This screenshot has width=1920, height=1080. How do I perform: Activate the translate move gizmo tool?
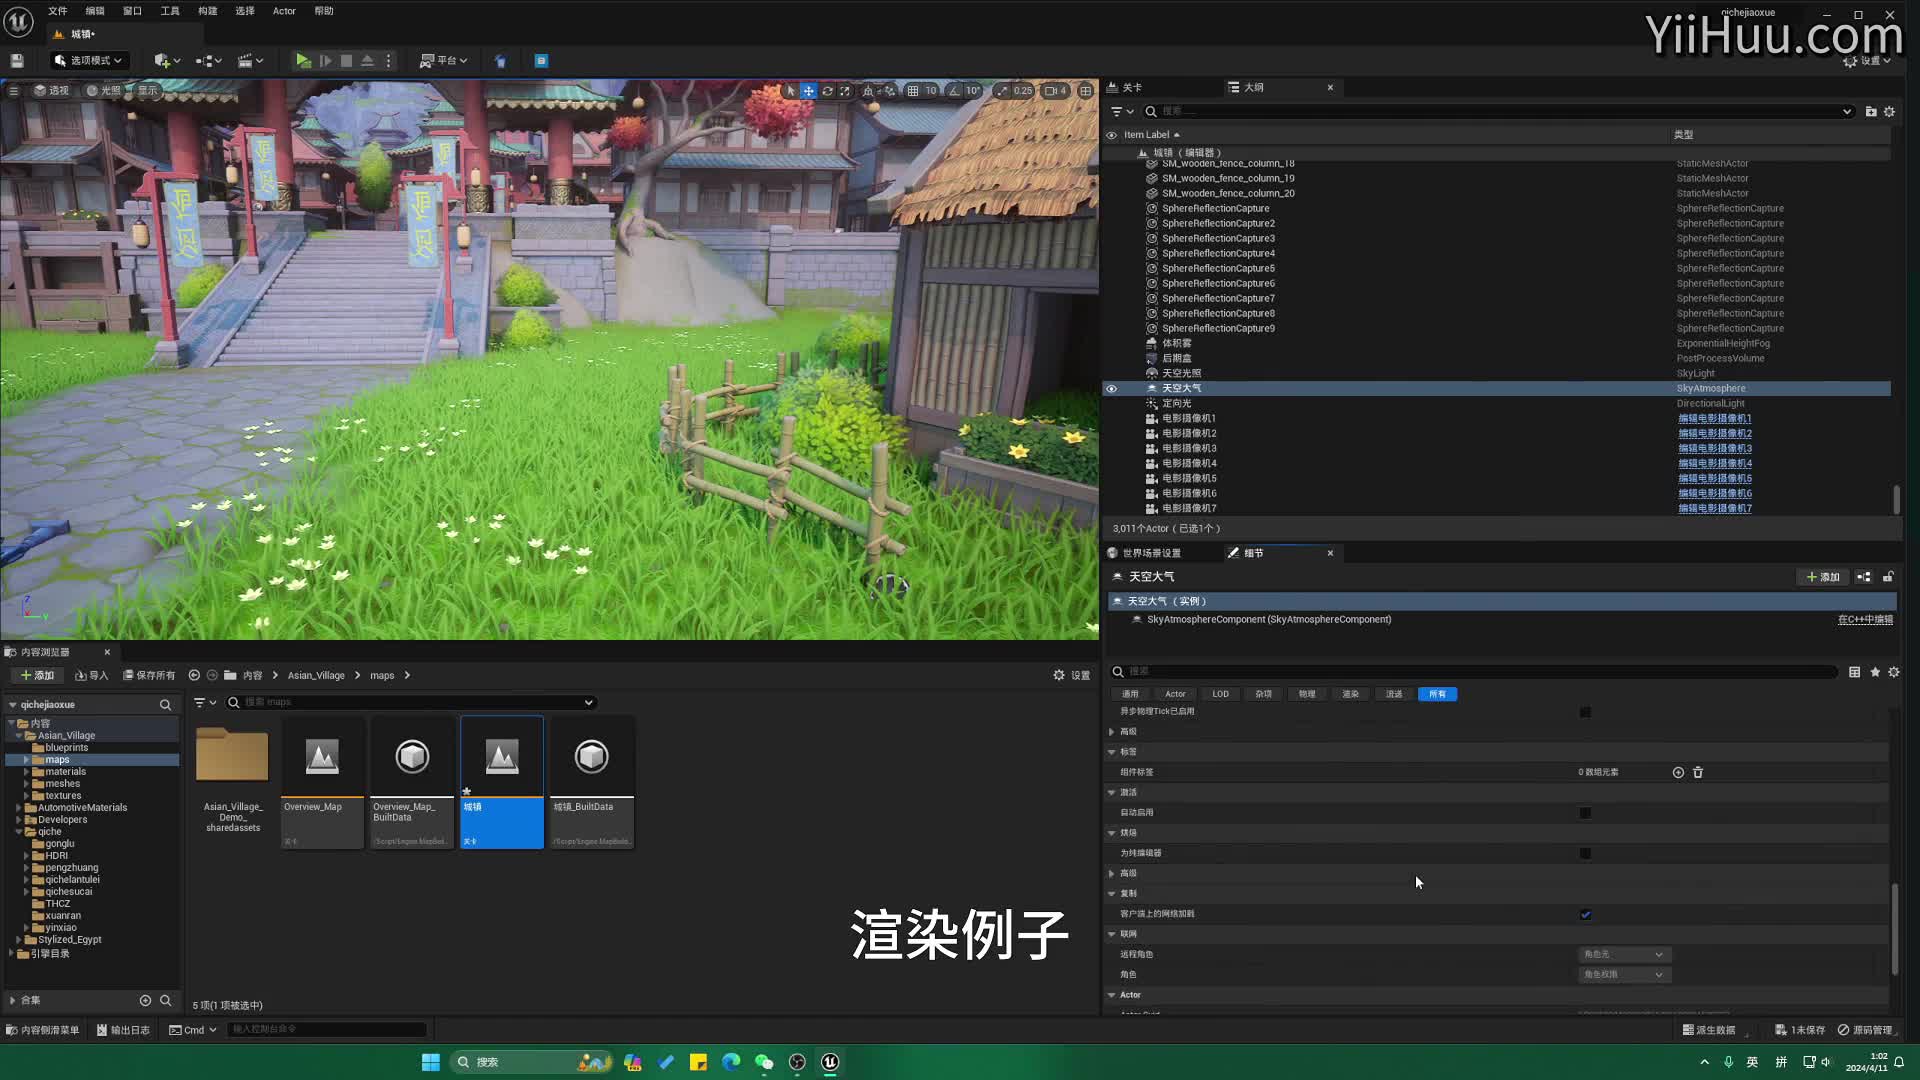tap(809, 91)
